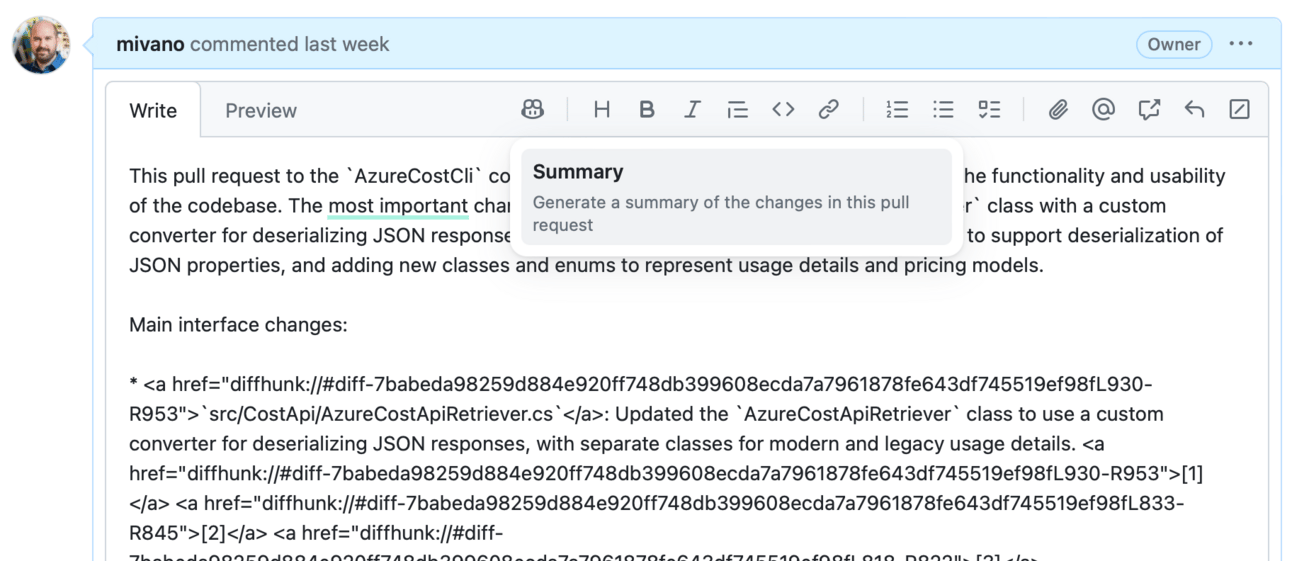The image size is (1292, 561).
Task: Apply italic formatting icon
Action: (x=692, y=110)
